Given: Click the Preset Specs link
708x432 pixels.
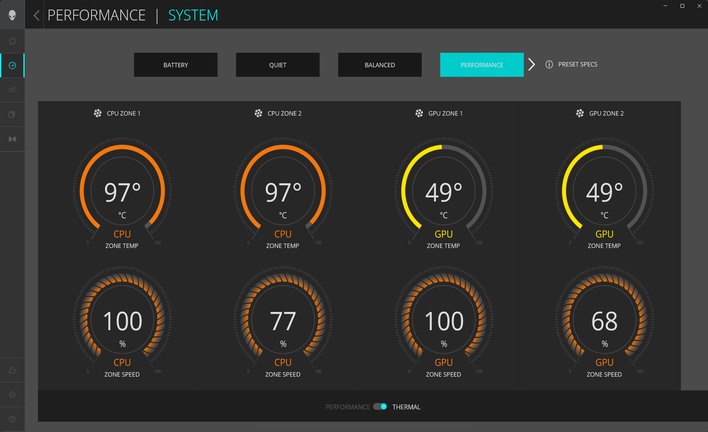Looking at the screenshot, I should click(x=579, y=65).
